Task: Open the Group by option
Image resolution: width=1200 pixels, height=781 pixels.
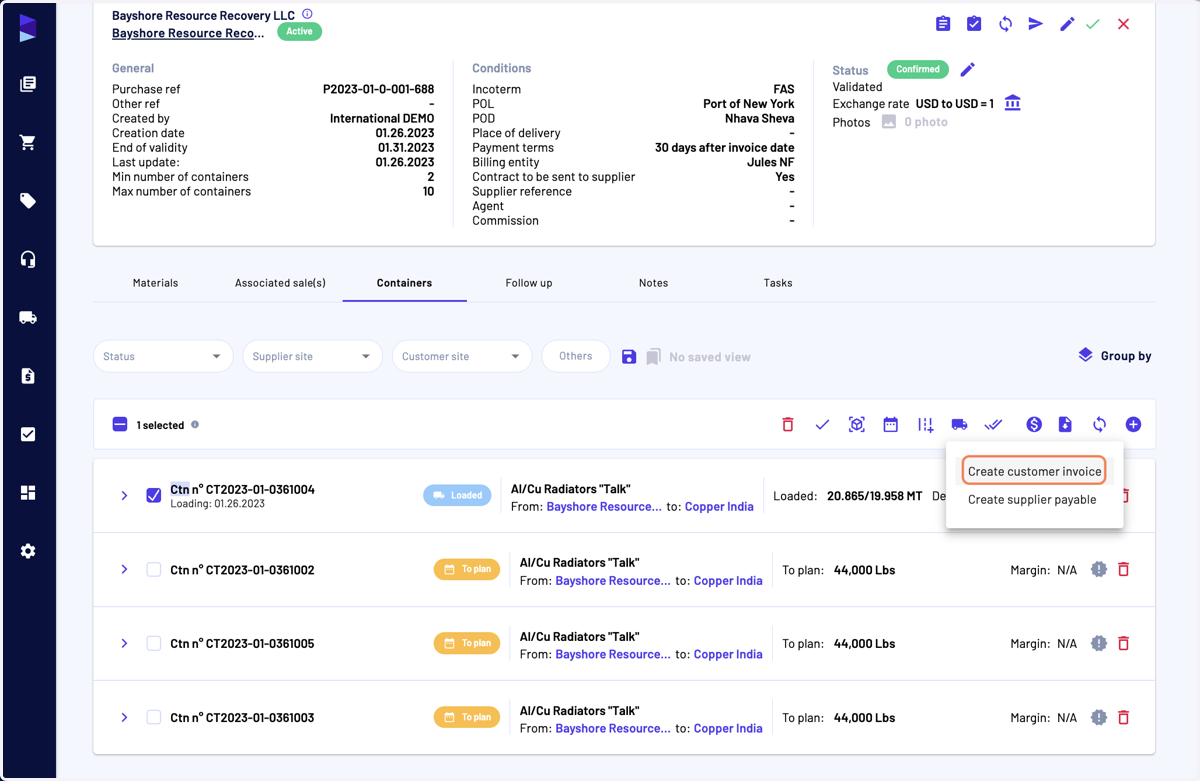Action: click(x=1114, y=356)
